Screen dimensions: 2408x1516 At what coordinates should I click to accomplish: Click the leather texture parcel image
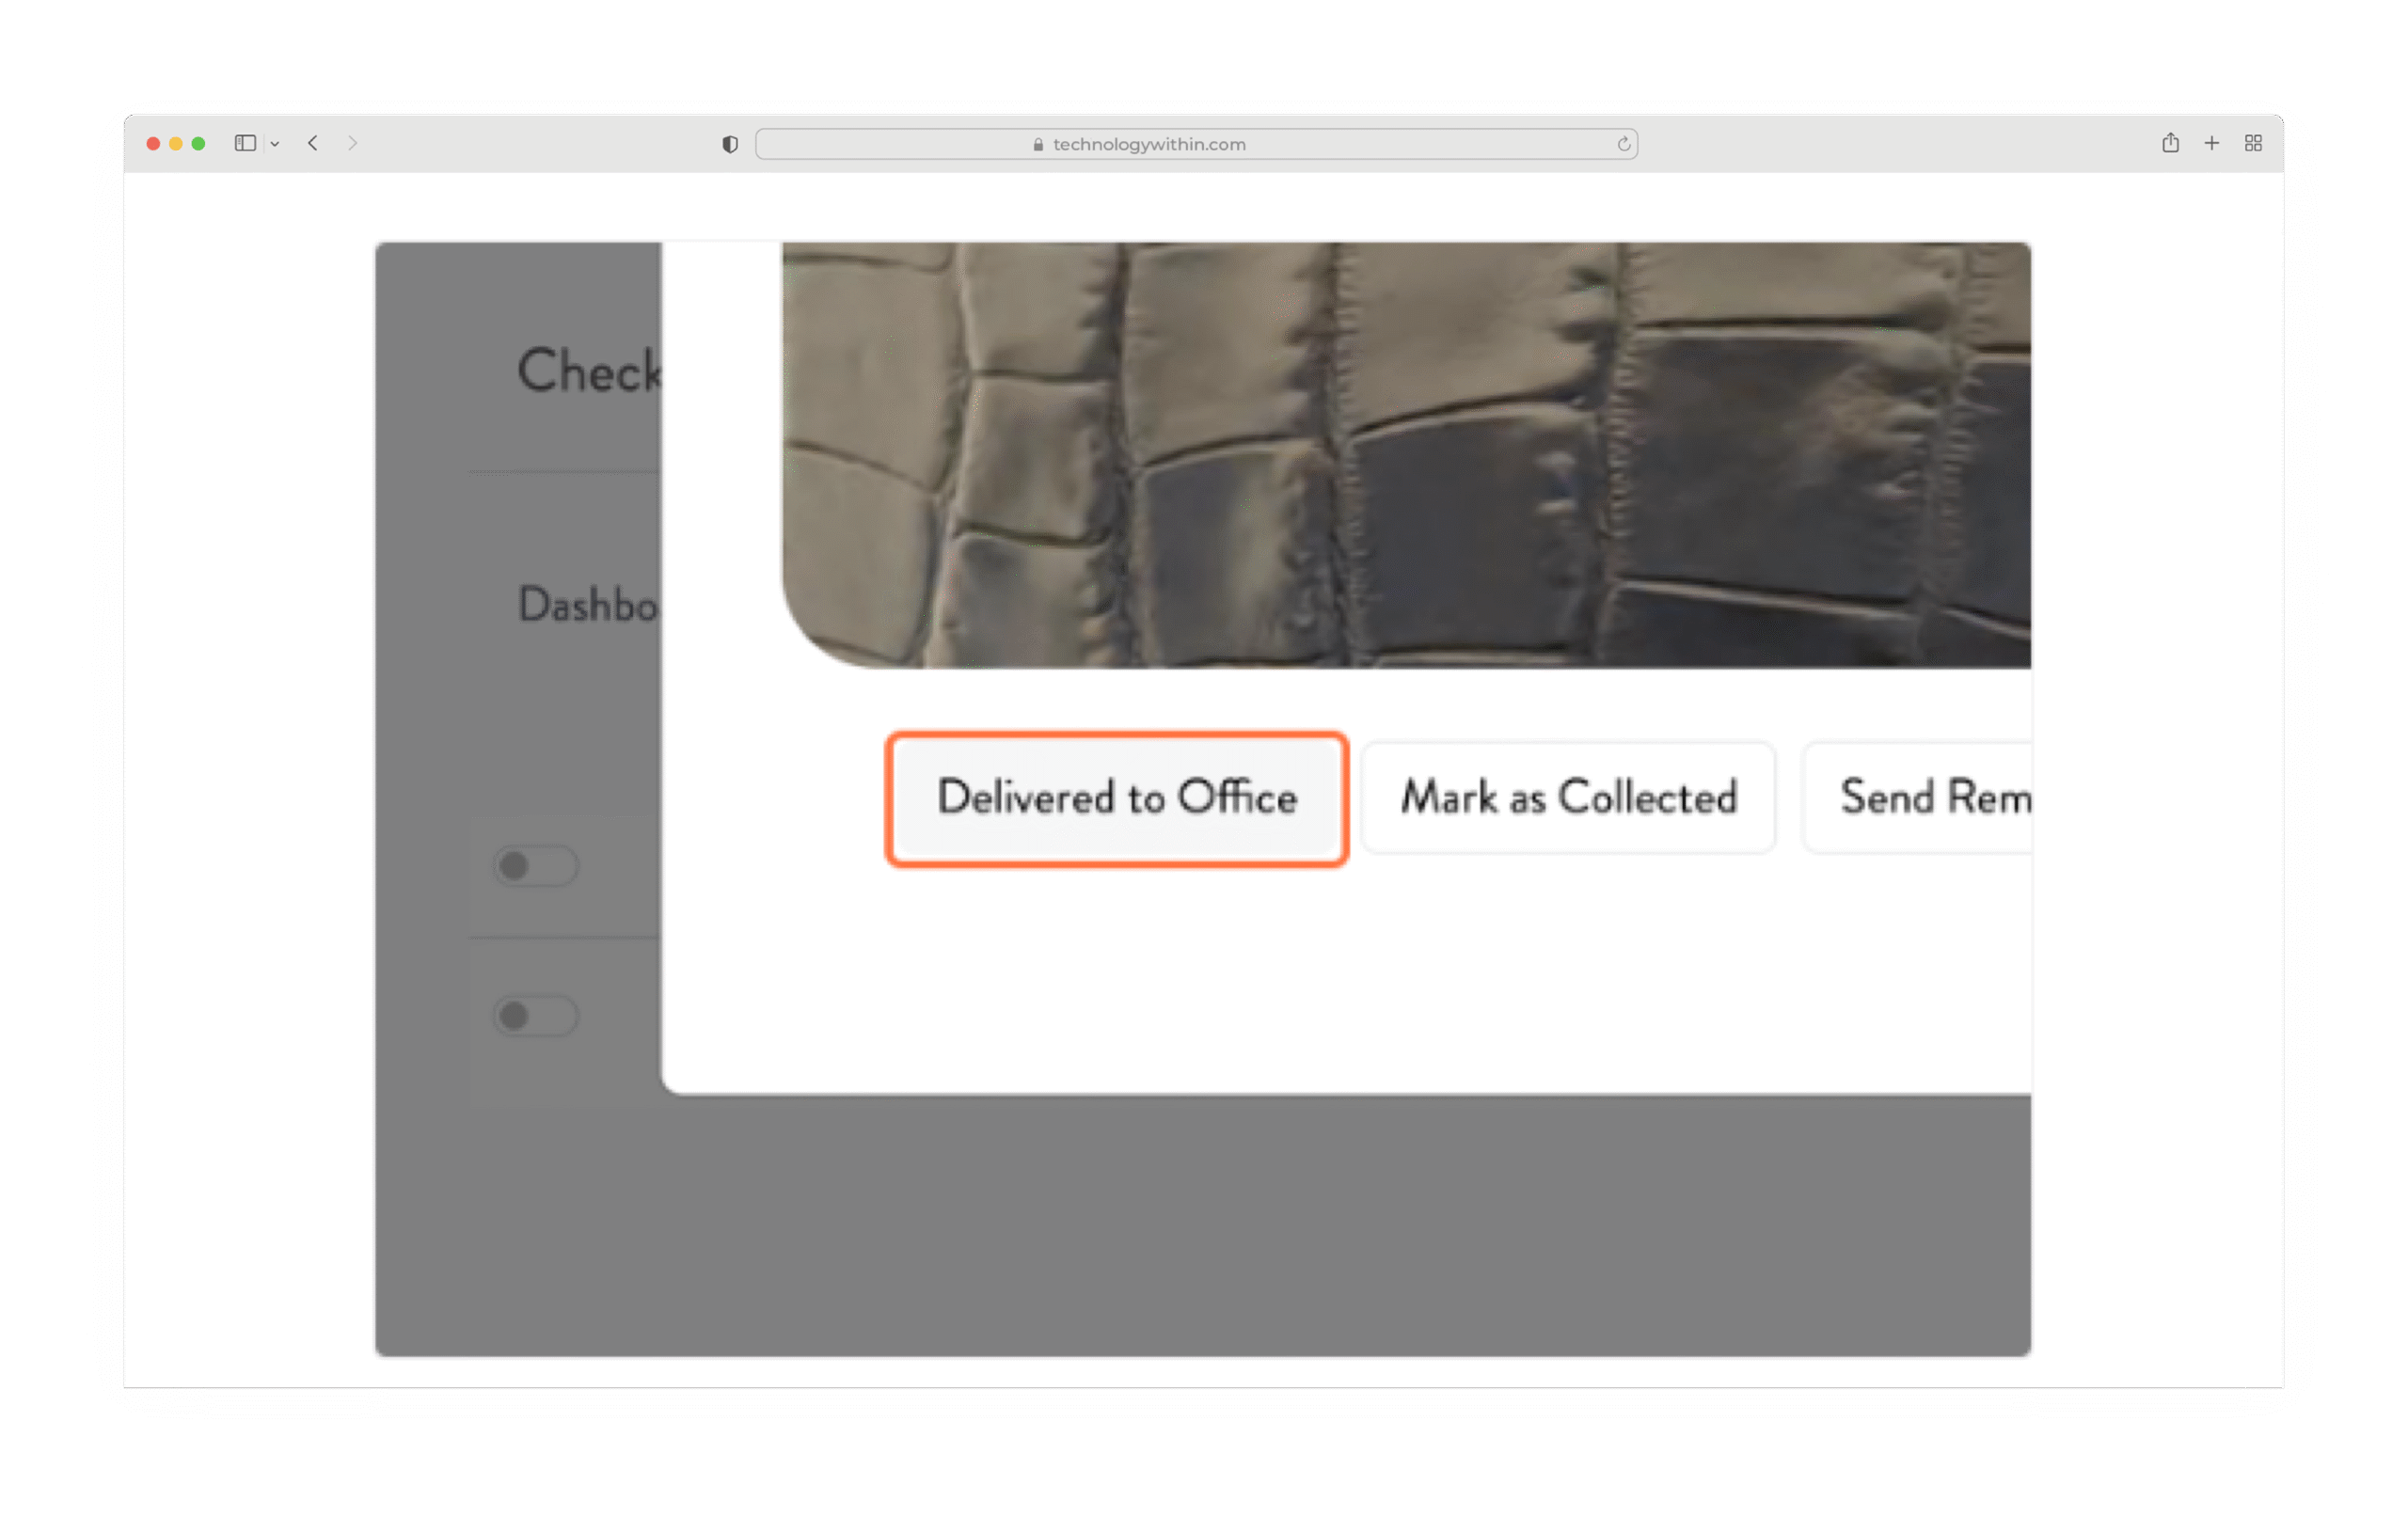(x=1405, y=455)
